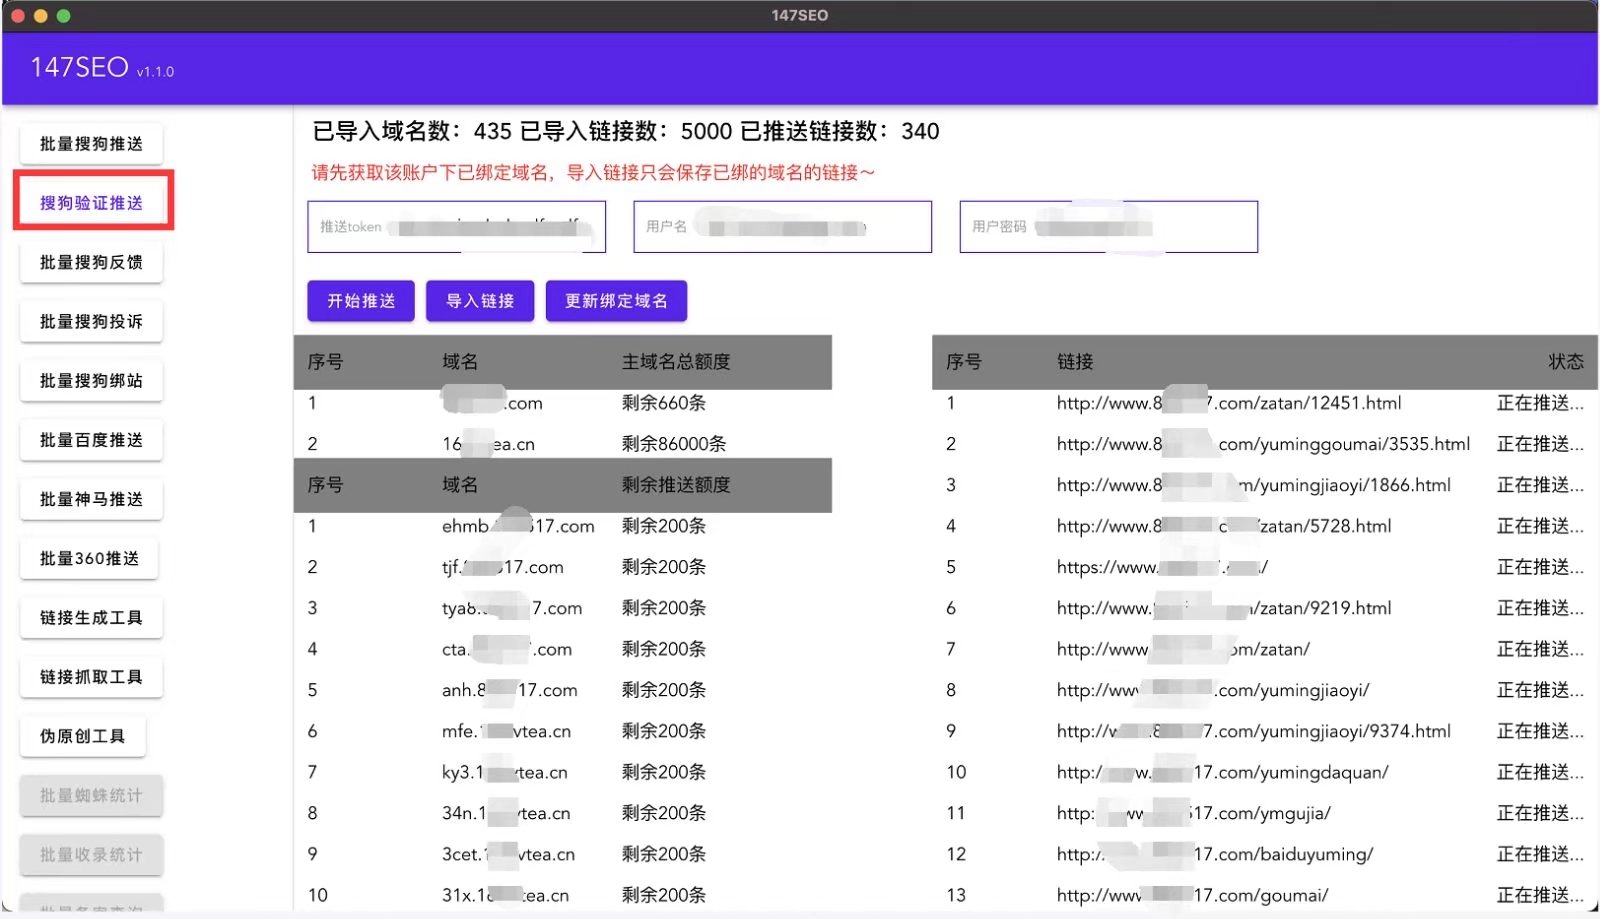Select domain row starting with ky3.1
The width and height of the screenshot is (1600, 919).
pyautogui.click(x=563, y=772)
